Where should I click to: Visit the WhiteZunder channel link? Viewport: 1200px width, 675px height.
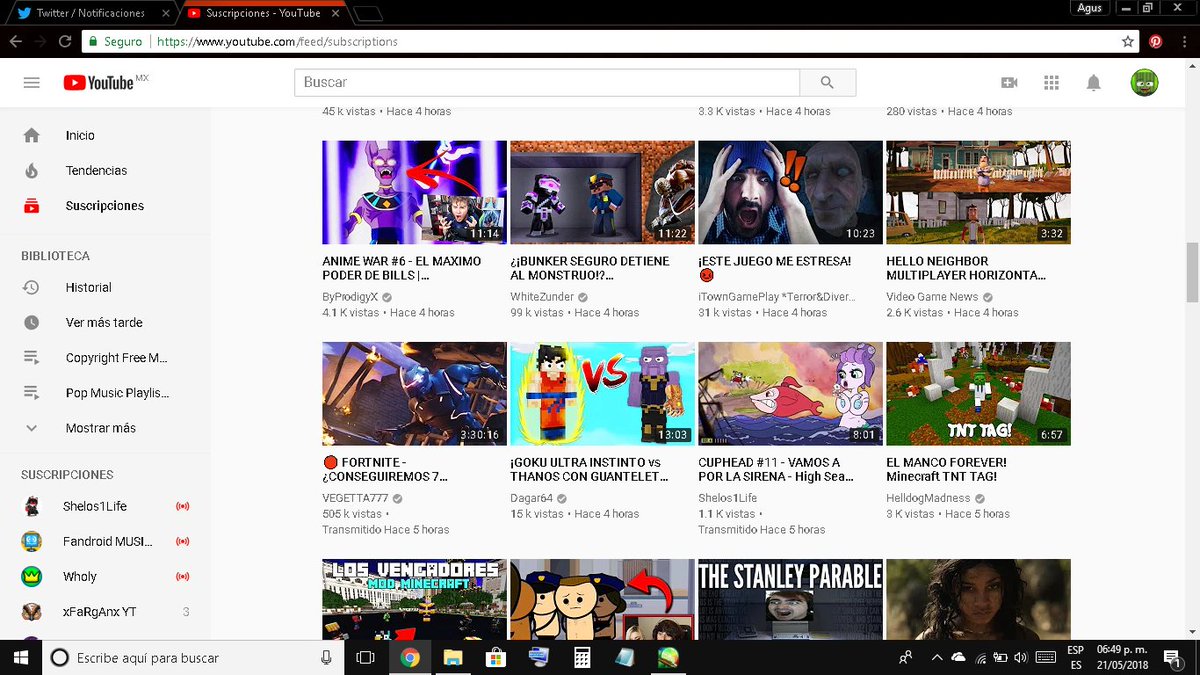(x=542, y=297)
